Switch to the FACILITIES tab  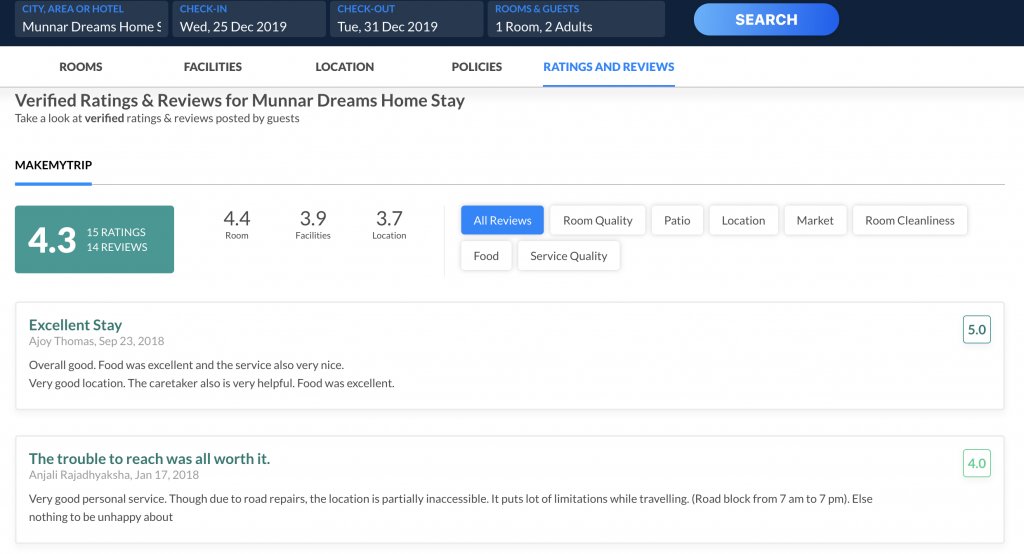[x=212, y=67]
